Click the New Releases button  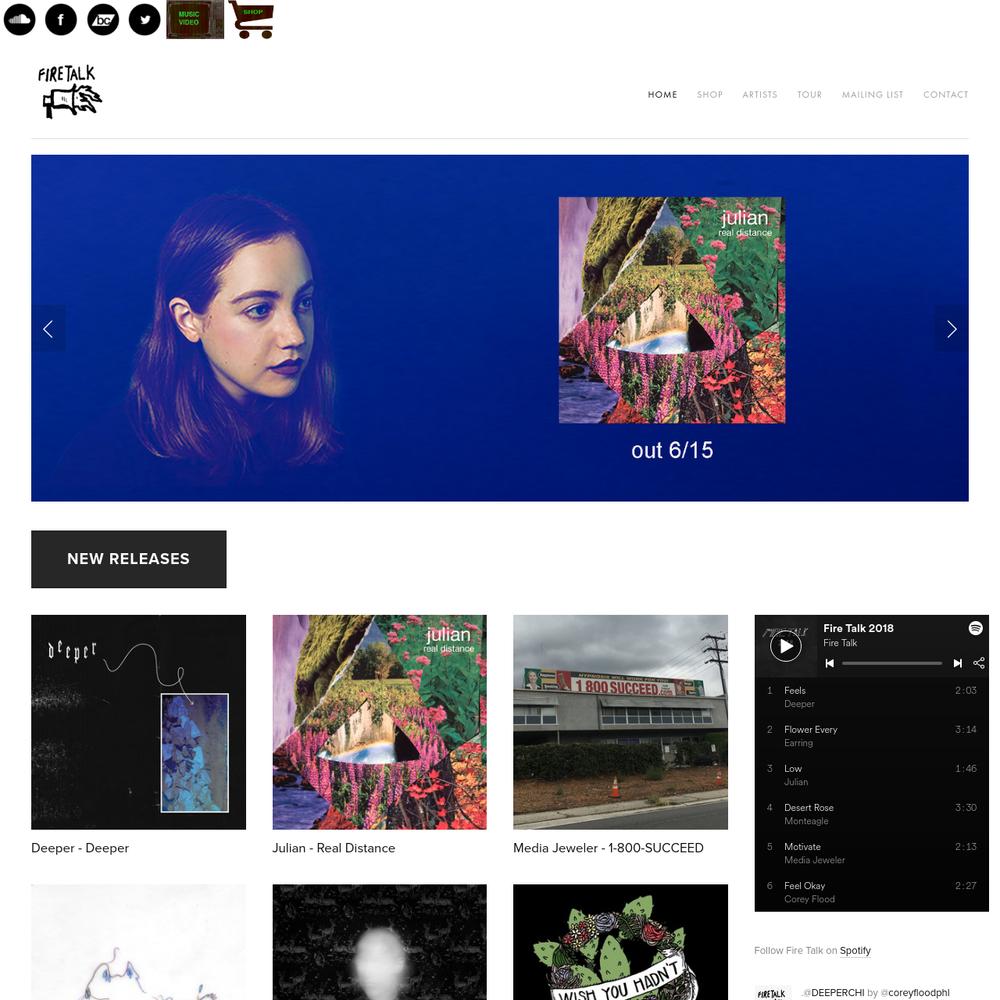129,559
